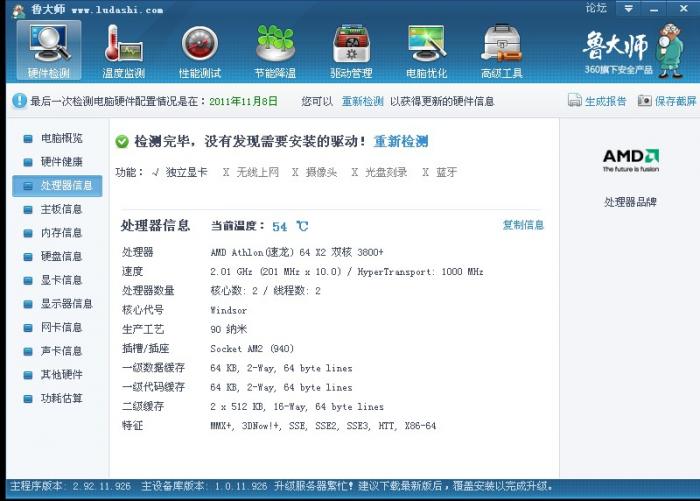The width and height of the screenshot is (700, 501).
Task: Click the 处理器品牌 caption under AMD logo
Action: pyautogui.click(x=630, y=202)
